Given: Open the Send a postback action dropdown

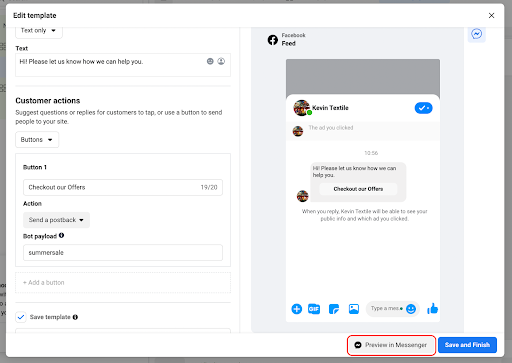Looking at the screenshot, I should point(56,220).
